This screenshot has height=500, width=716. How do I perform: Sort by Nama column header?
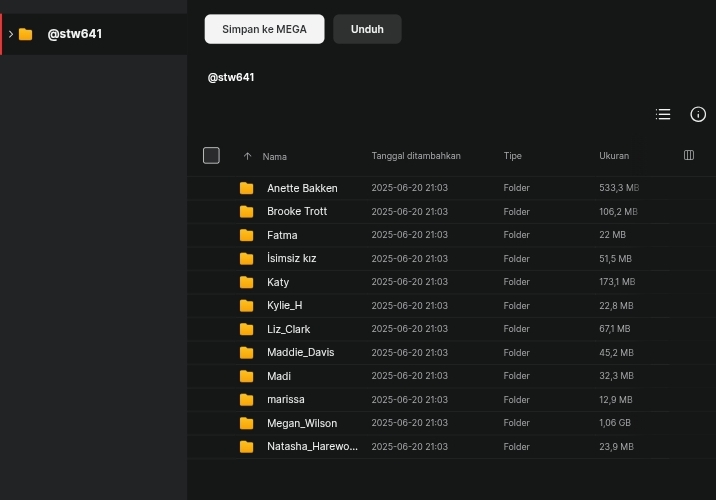(x=274, y=157)
